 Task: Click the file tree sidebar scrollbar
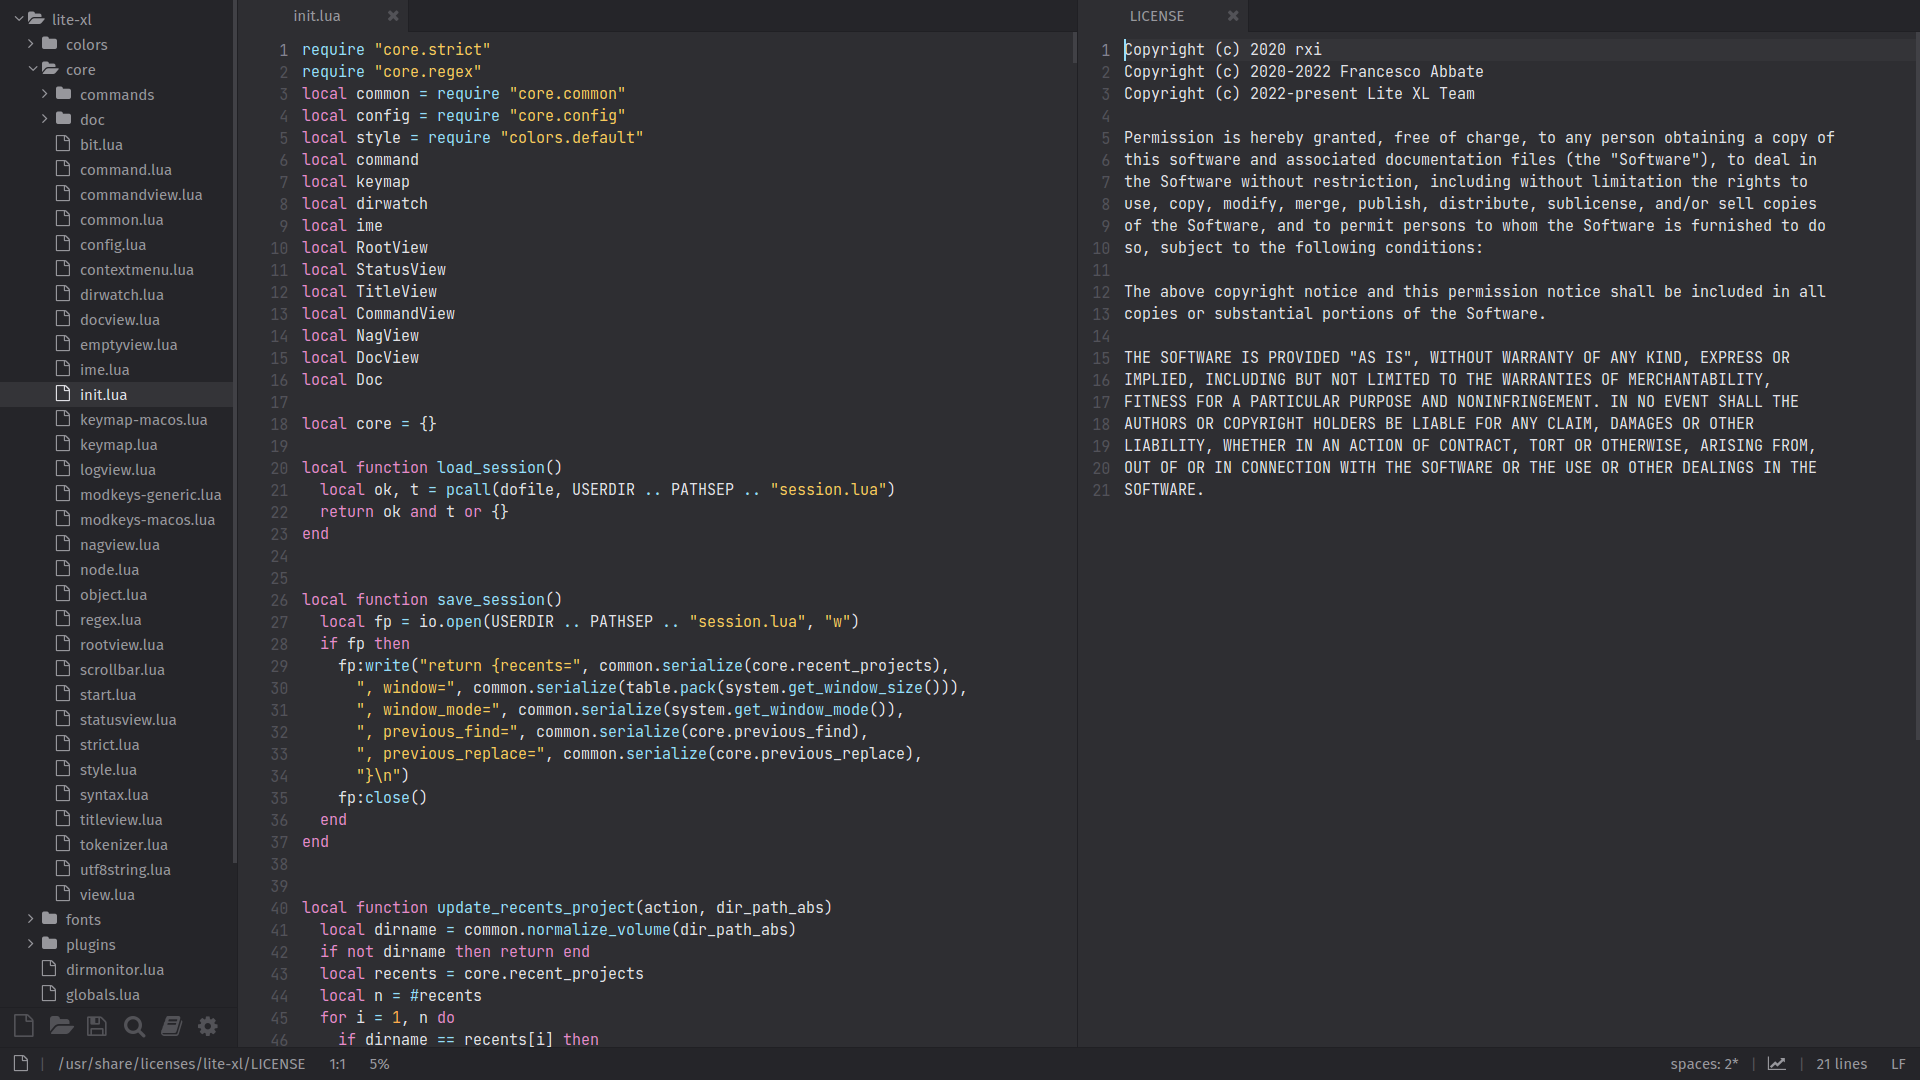click(235, 431)
